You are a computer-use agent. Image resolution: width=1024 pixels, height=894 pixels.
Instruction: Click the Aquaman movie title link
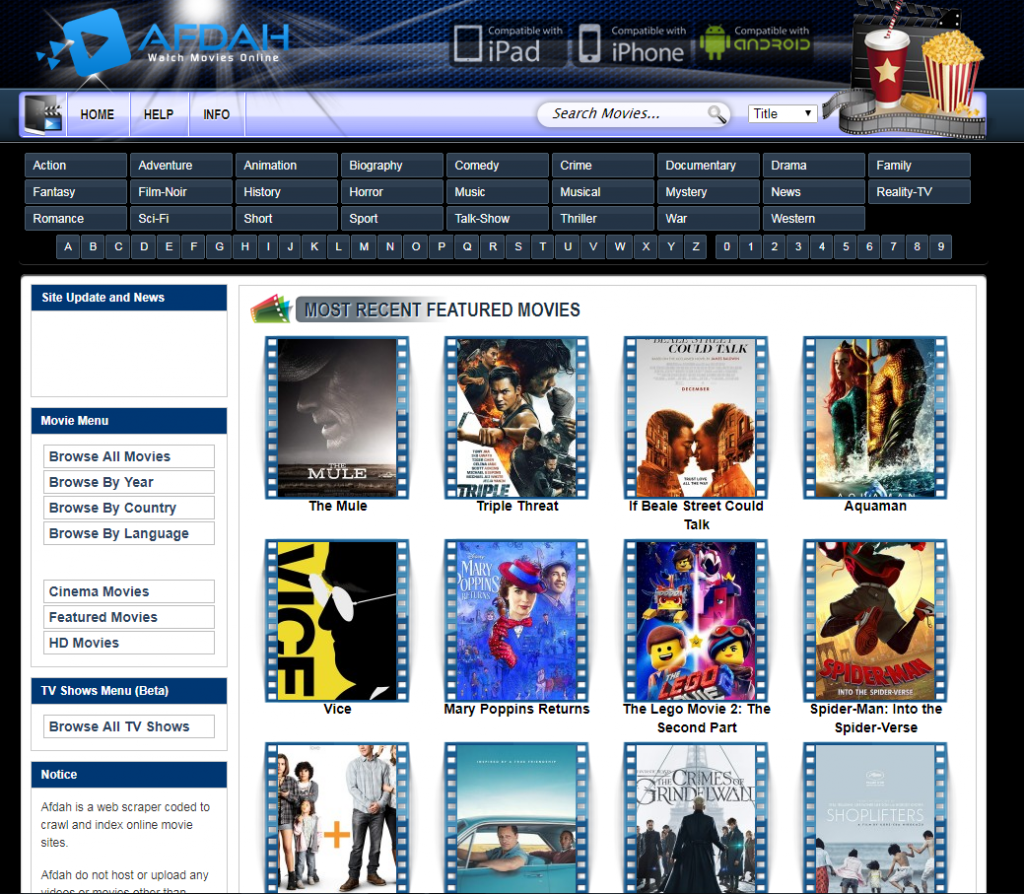coord(875,506)
